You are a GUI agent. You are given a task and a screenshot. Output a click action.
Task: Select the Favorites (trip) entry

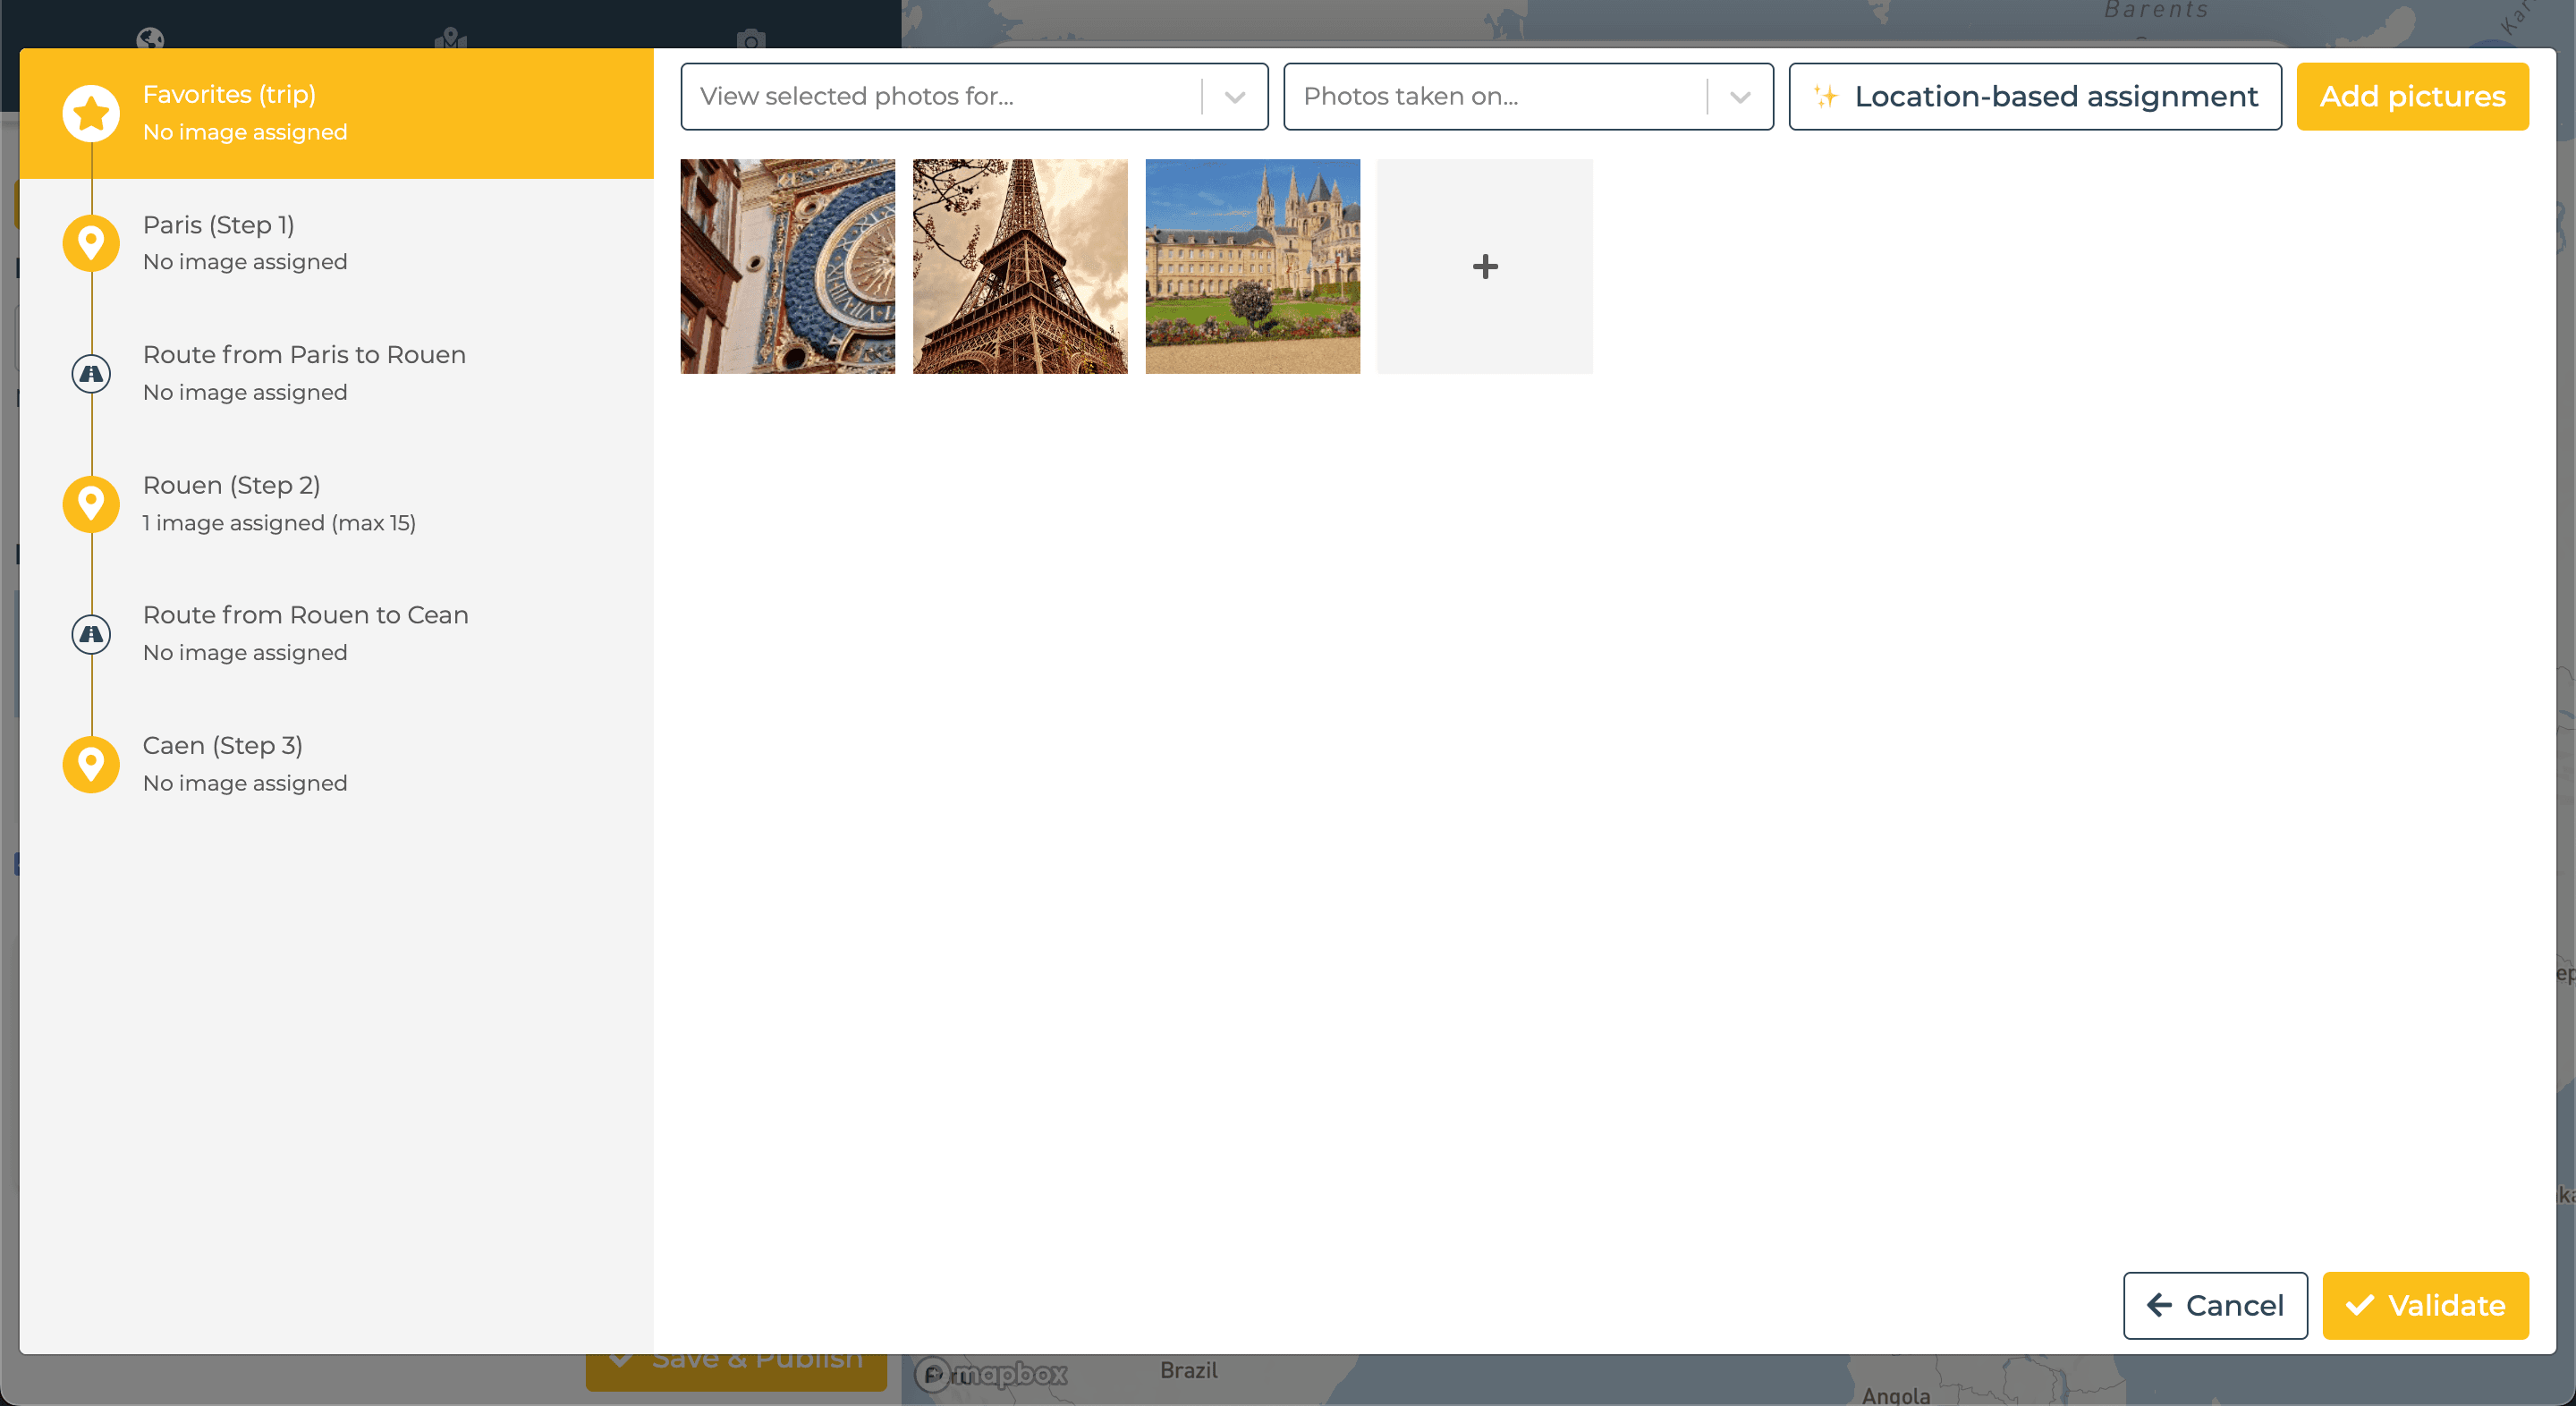(x=337, y=113)
